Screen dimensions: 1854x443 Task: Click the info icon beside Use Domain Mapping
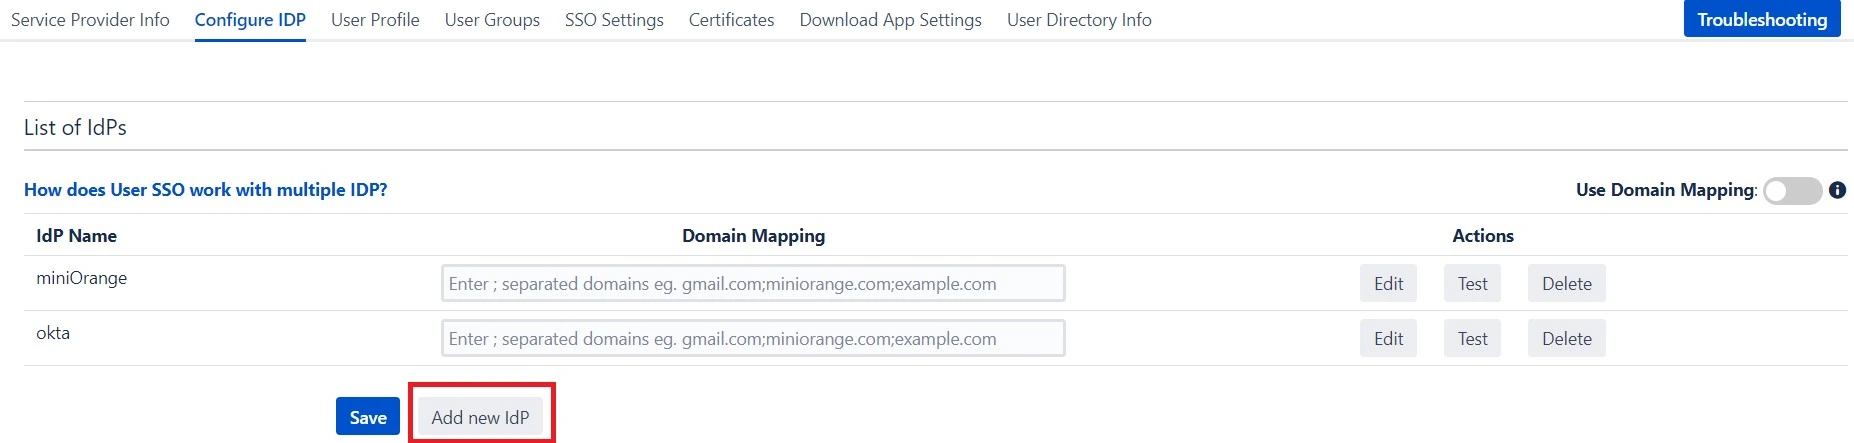(1837, 190)
